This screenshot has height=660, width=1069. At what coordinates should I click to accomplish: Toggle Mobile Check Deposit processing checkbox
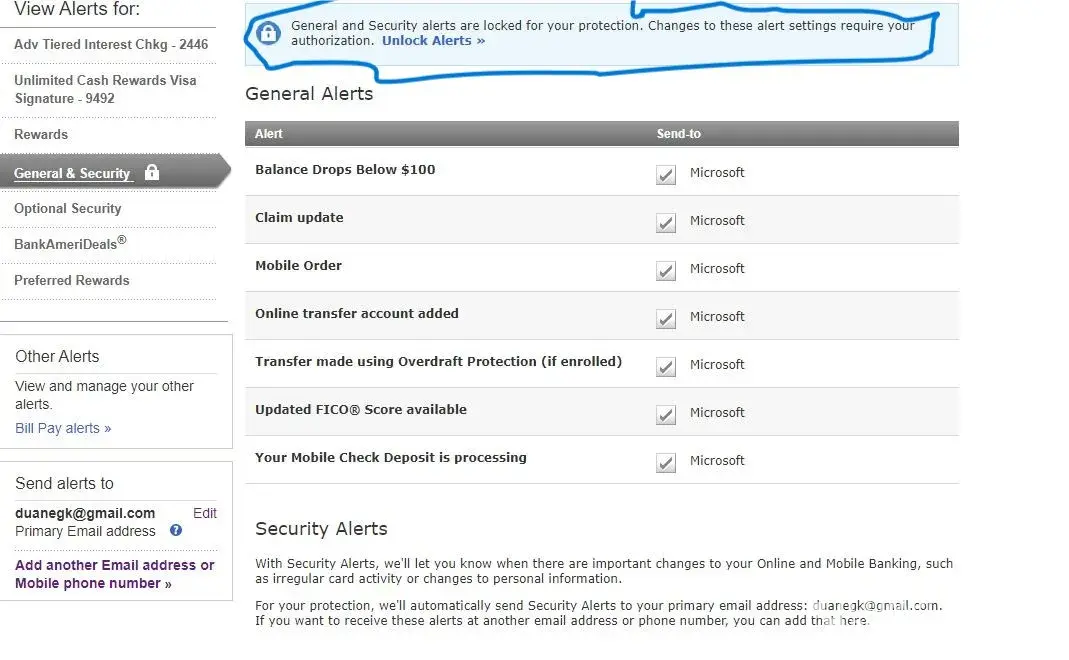click(x=666, y=462)
